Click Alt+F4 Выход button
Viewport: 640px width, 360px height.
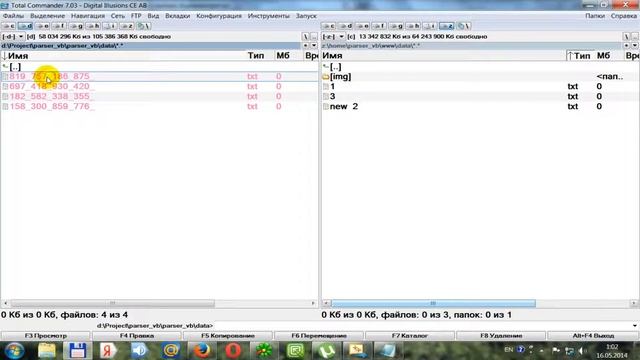[x=593, y=336]
